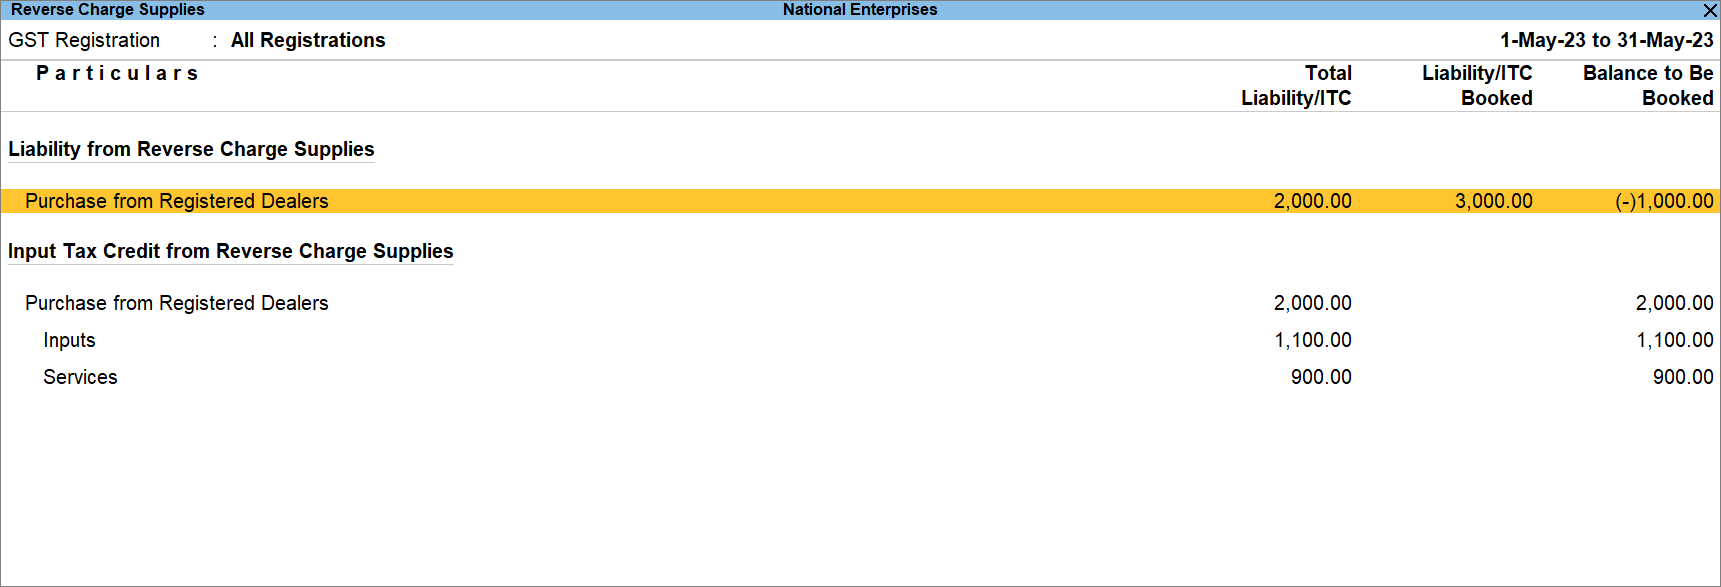Close the Reverse Charge Supplies report
1721x587 pixels.
[1710, 10]
